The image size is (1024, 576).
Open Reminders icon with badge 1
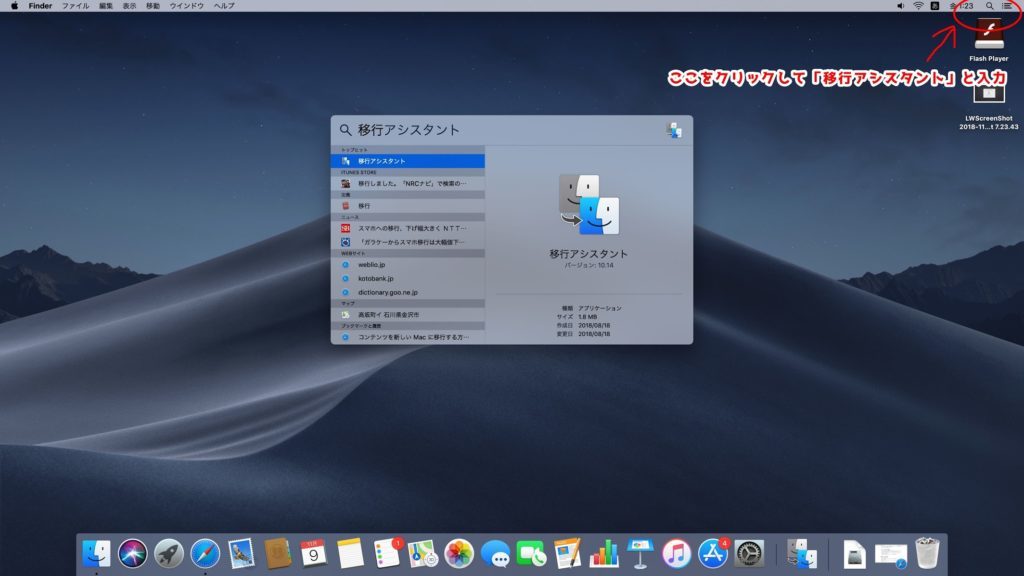pos(387,552)
